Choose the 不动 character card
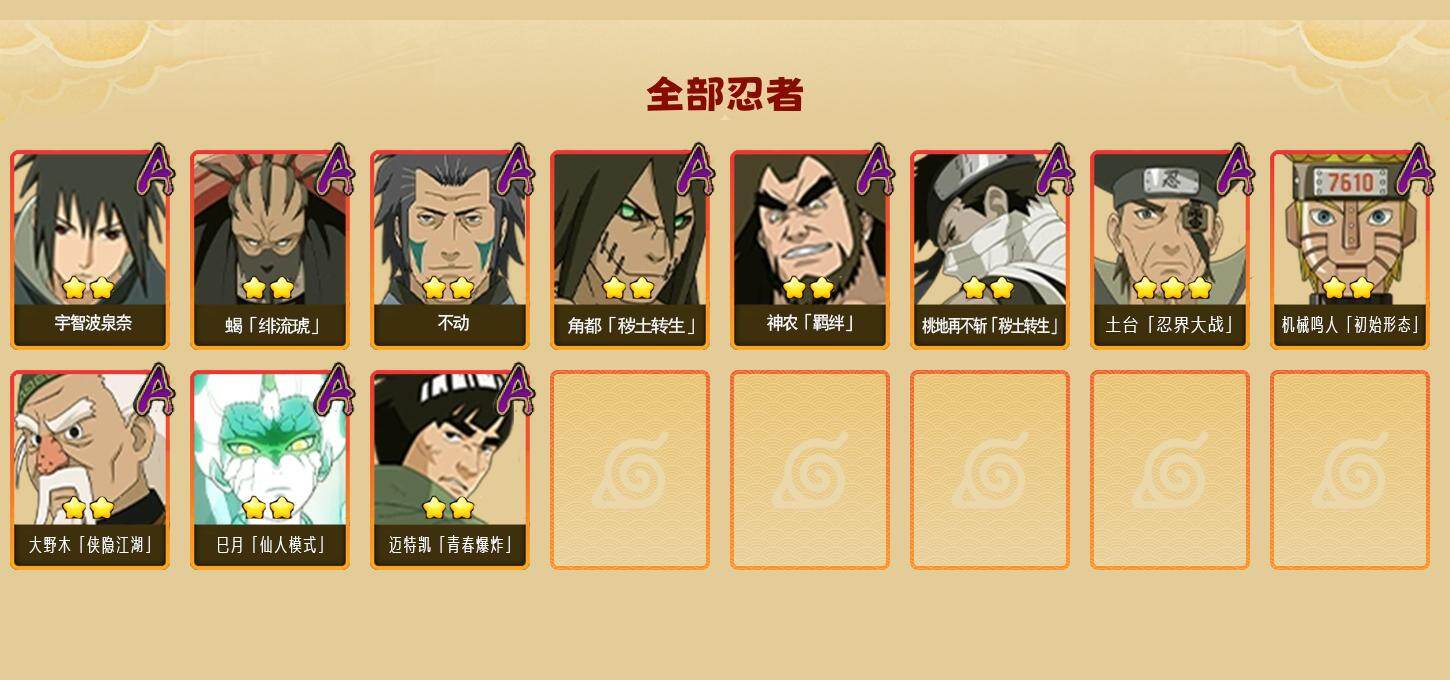Image resolution: width=1450 pixels, height=680 pixels. [450, 249]
